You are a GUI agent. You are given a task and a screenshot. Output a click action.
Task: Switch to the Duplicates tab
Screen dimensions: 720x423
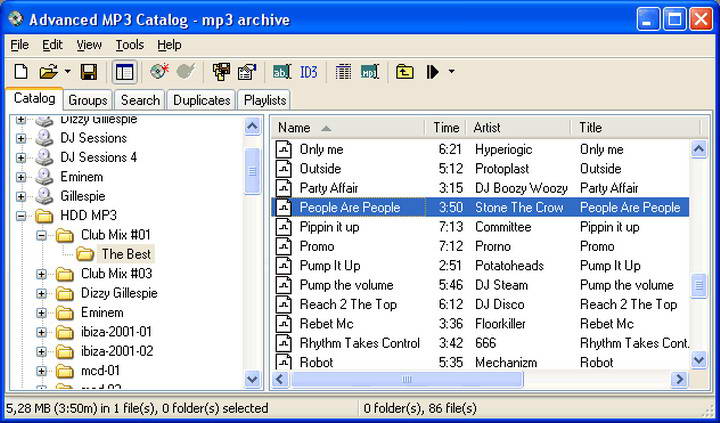(202, 100)
